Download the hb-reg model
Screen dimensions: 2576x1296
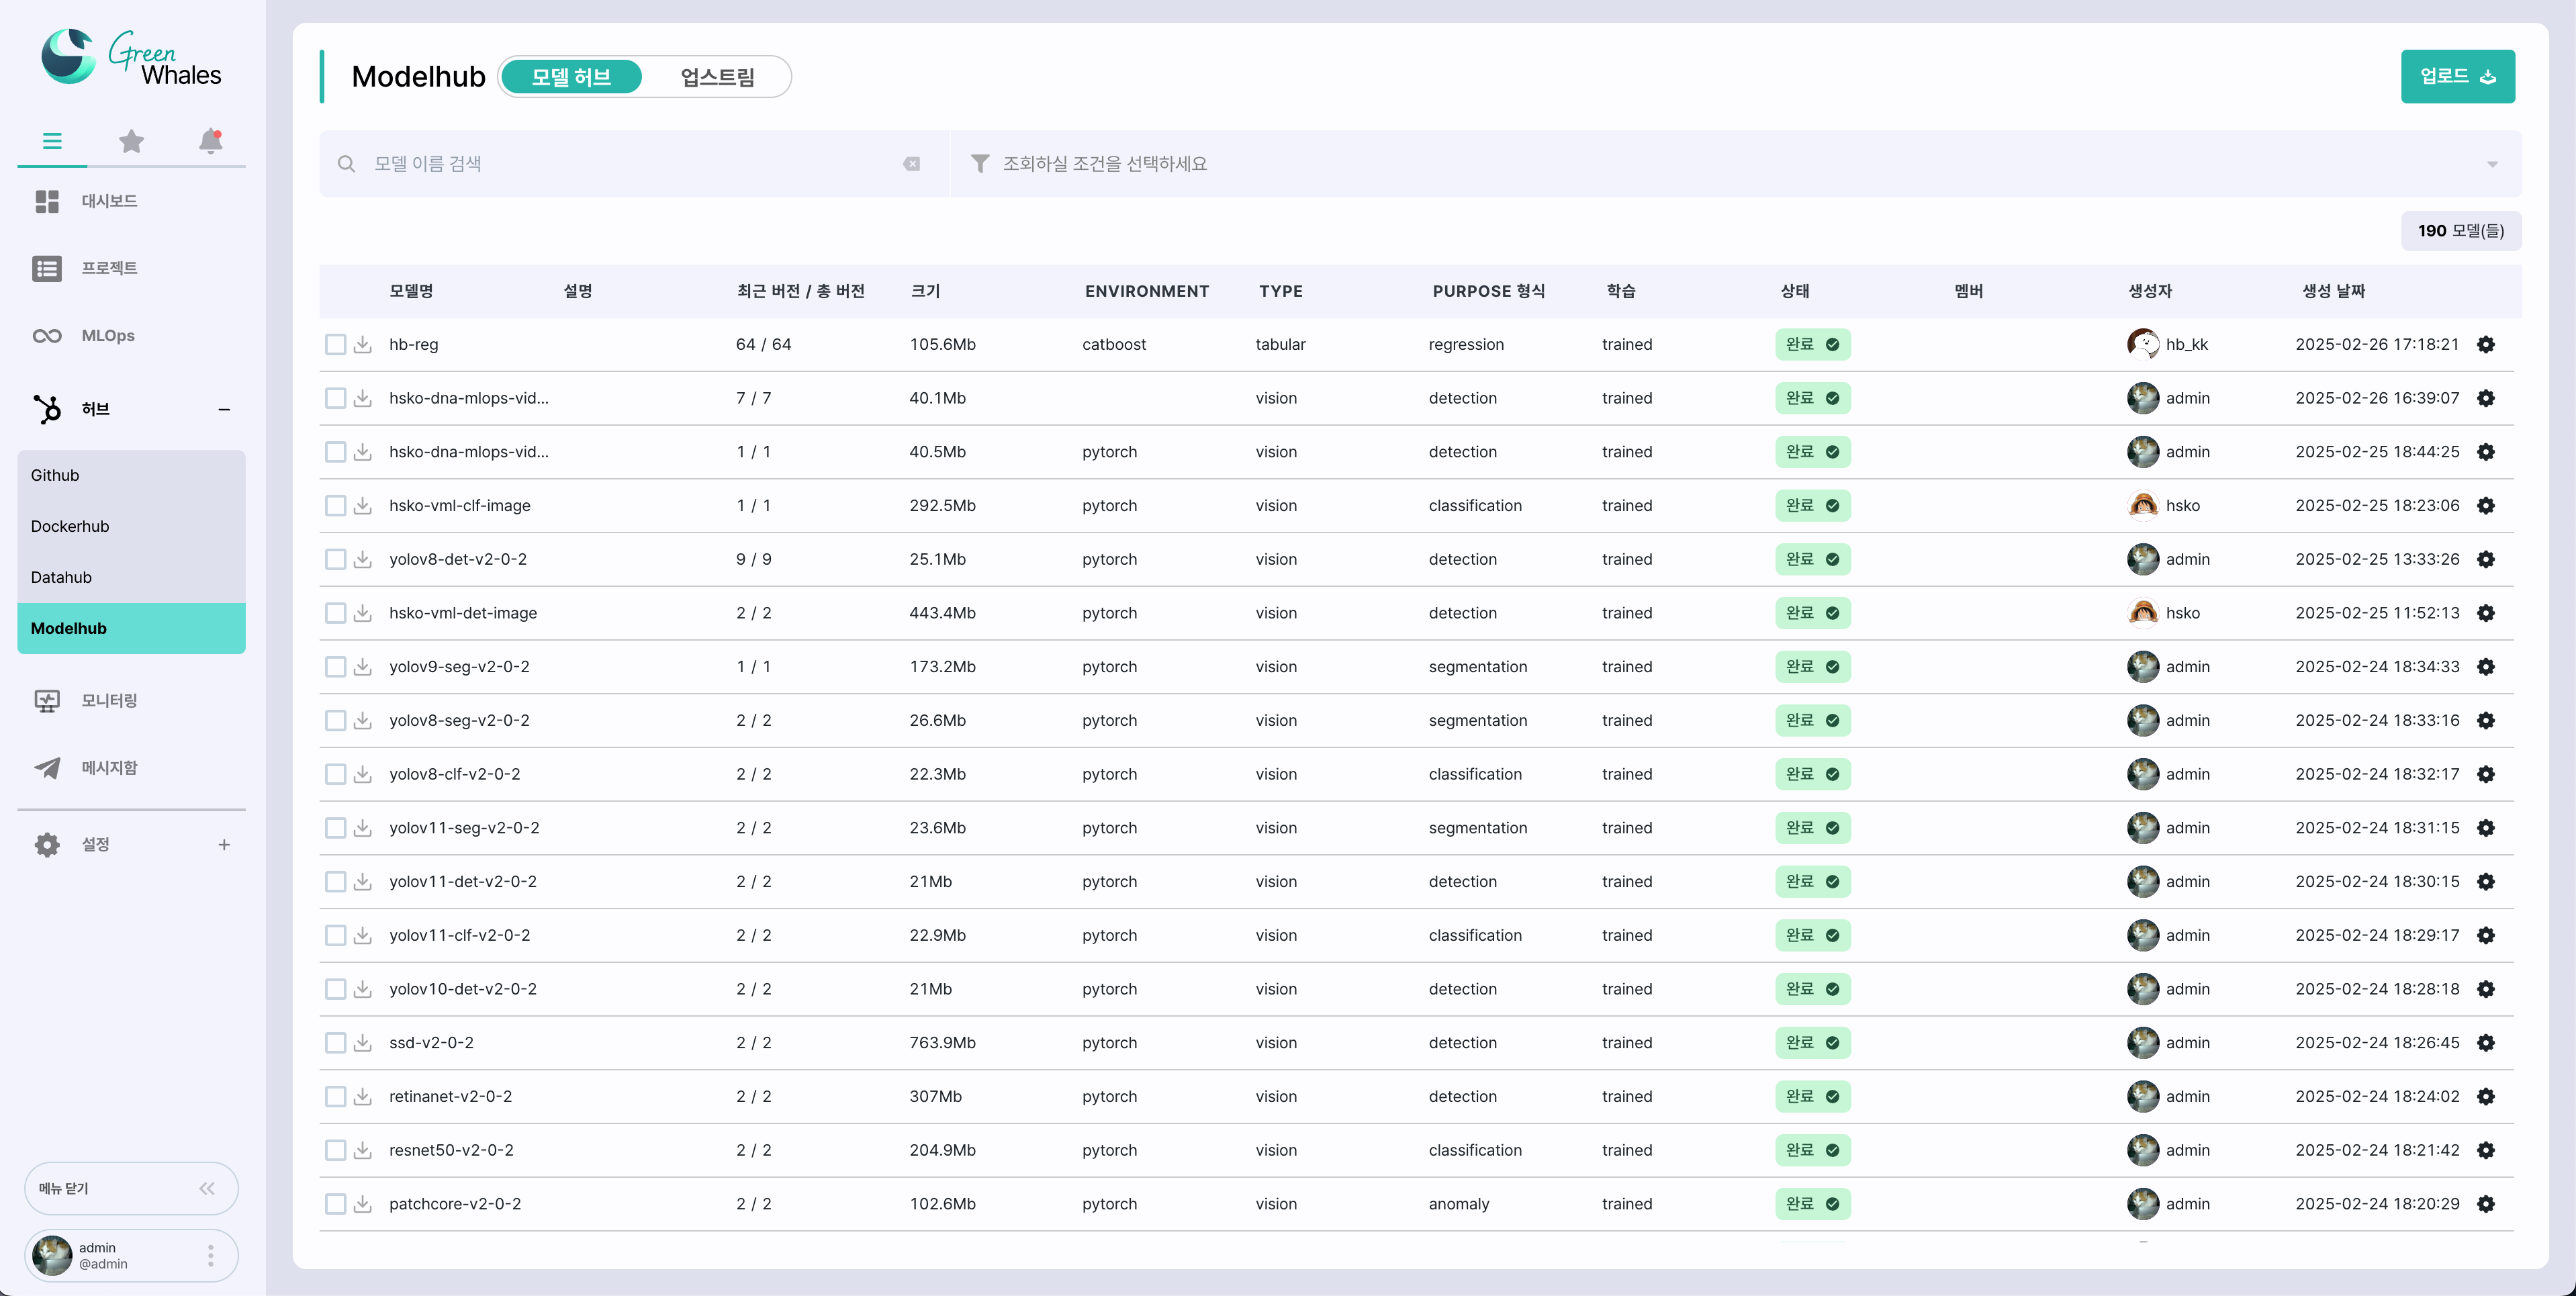pyautogui.click(x=363, y=344)
